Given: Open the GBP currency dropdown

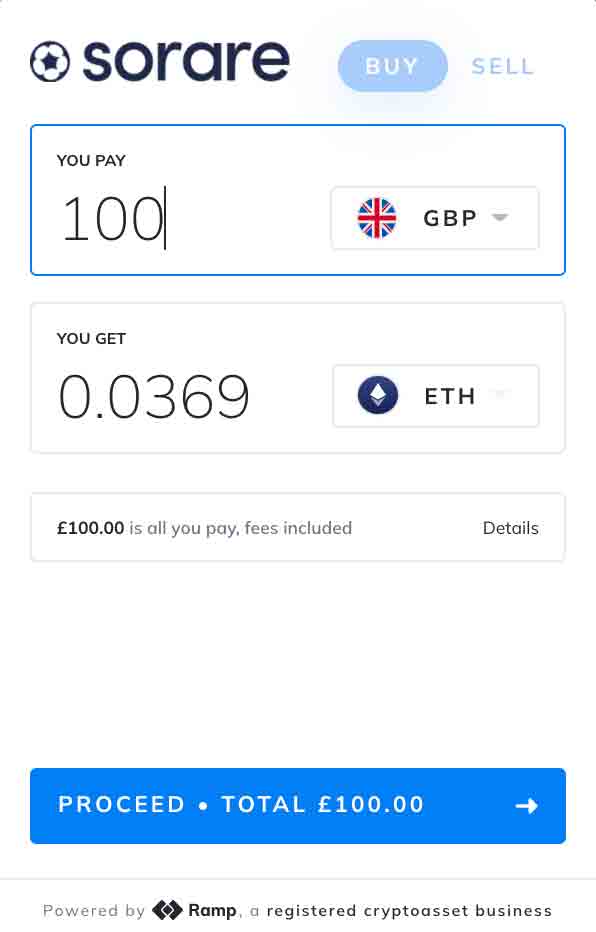Looking at the screenshot, I should pos(435,218).
